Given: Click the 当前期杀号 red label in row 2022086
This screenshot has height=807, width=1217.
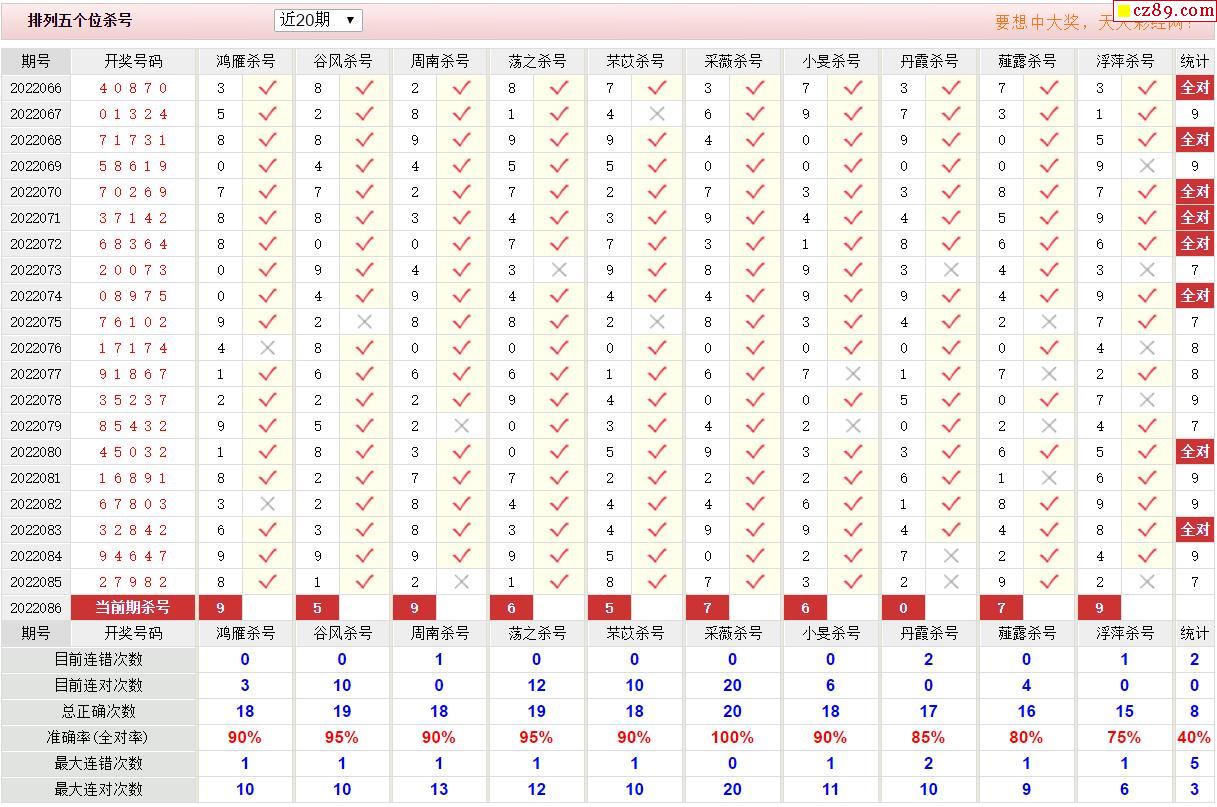Looking at the screenshot, I should [133, 607].
